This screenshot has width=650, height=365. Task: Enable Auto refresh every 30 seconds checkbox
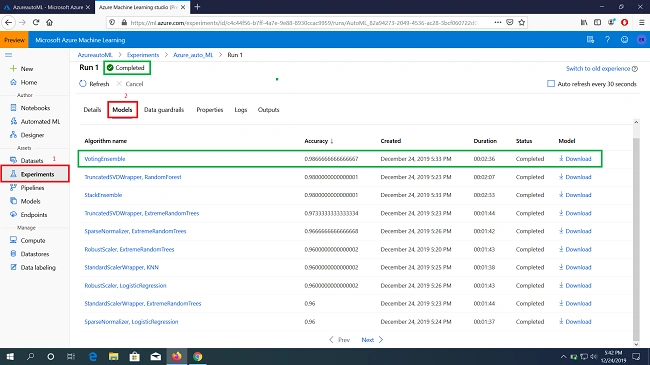(x=551, y=84)
